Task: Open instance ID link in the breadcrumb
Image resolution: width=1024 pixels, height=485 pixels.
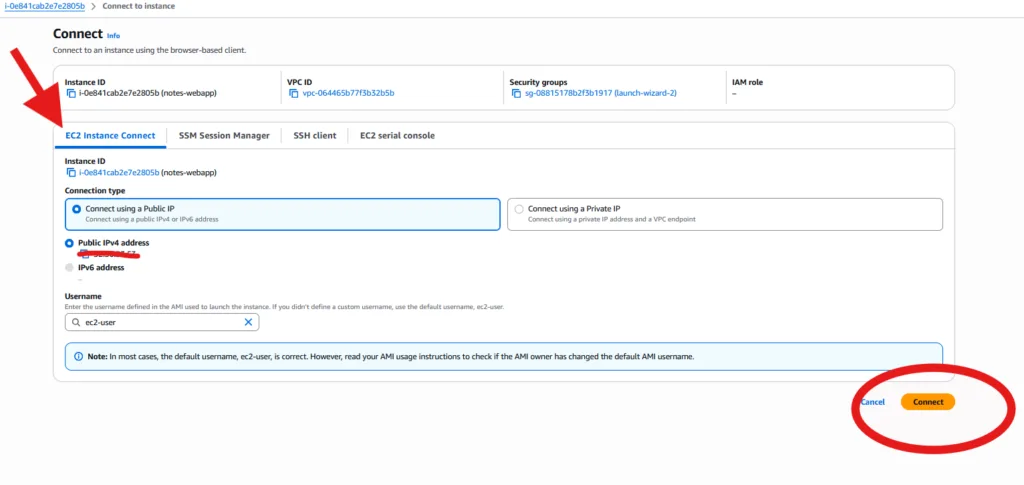Action: pyautogui.click(x=44, y=6)
